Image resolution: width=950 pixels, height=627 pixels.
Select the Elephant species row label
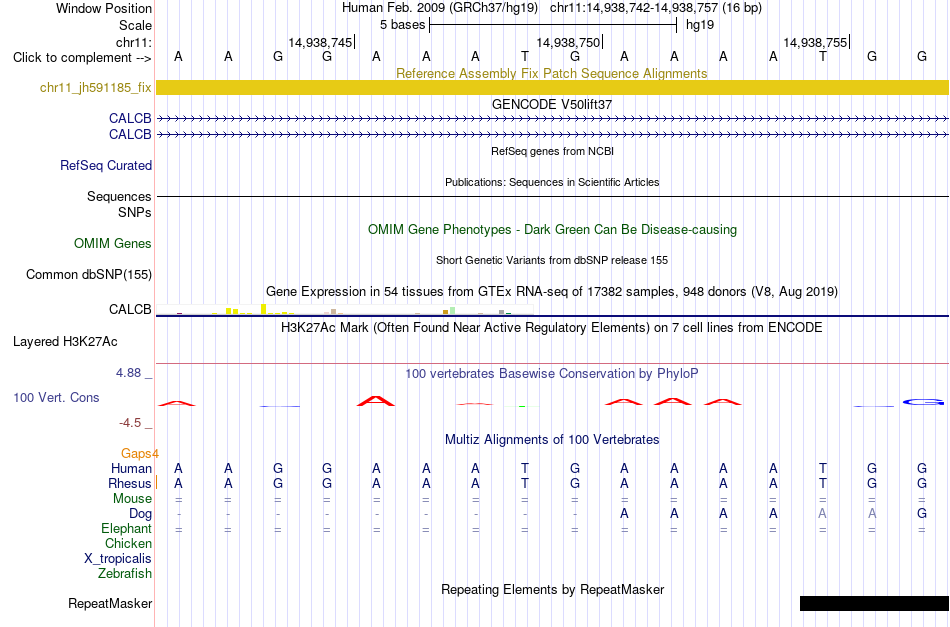[x=127, y=529]
